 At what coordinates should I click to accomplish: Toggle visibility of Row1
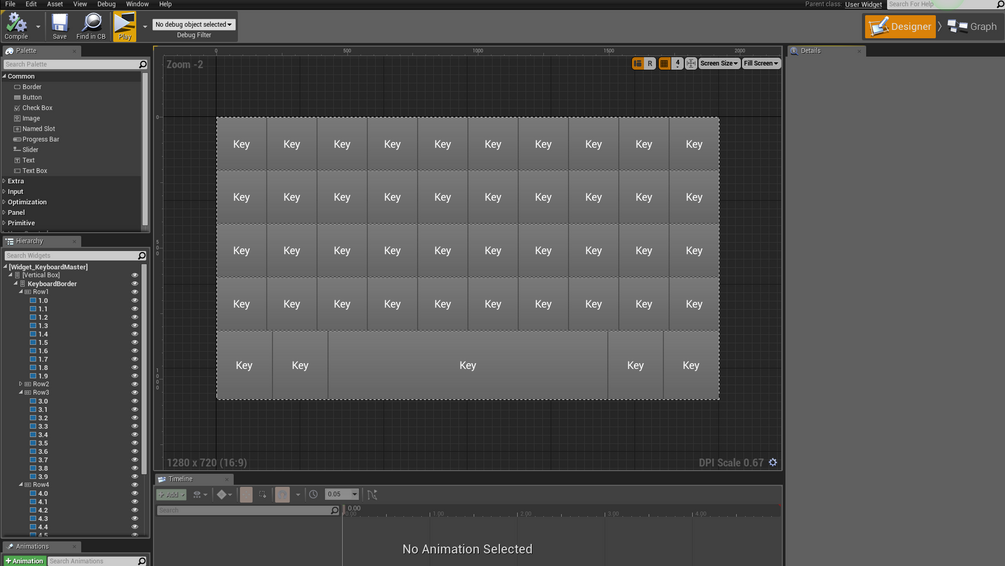(x=135, y=292)
